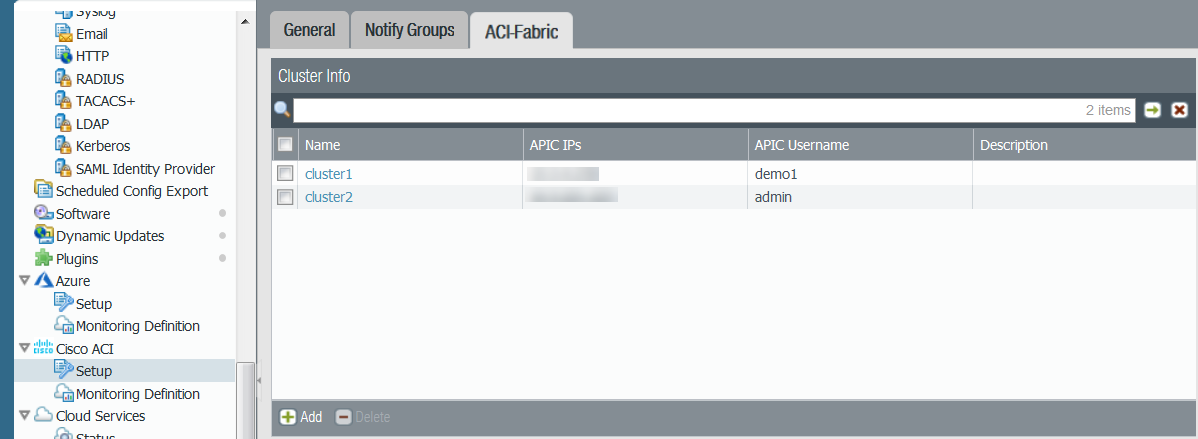The width and height of the screenshot is (1198, 439).
Task: Sort by the APIC Username column header
Action: point(860,144)
